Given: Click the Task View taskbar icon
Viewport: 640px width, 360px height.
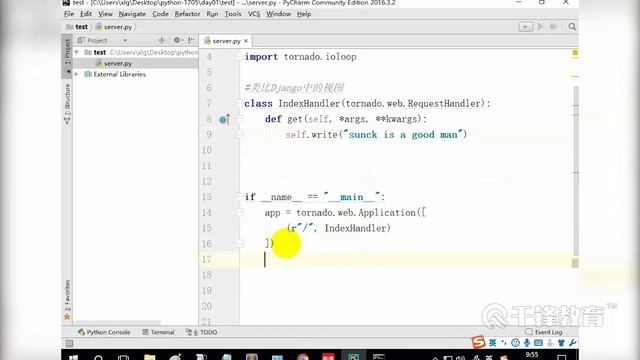Looking at the screenshot, I should click(123, 357).
